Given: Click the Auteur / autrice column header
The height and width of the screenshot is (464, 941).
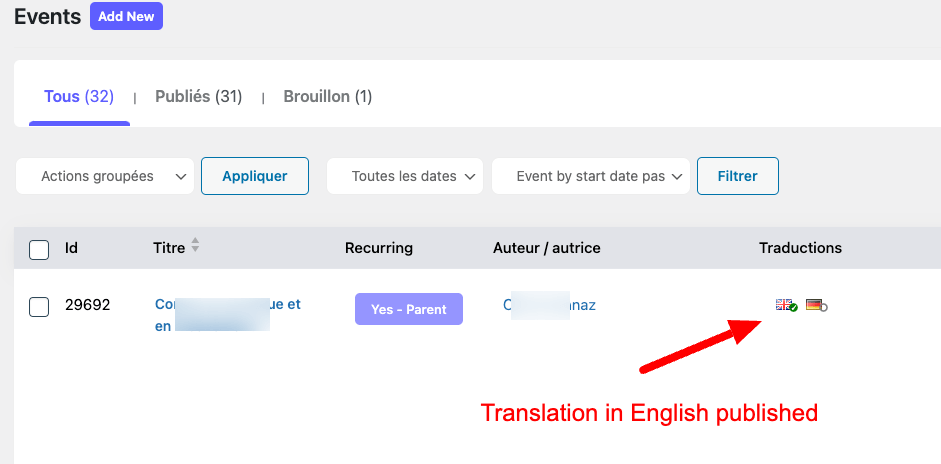Looking at the screenshot, I should click(547, 248).
